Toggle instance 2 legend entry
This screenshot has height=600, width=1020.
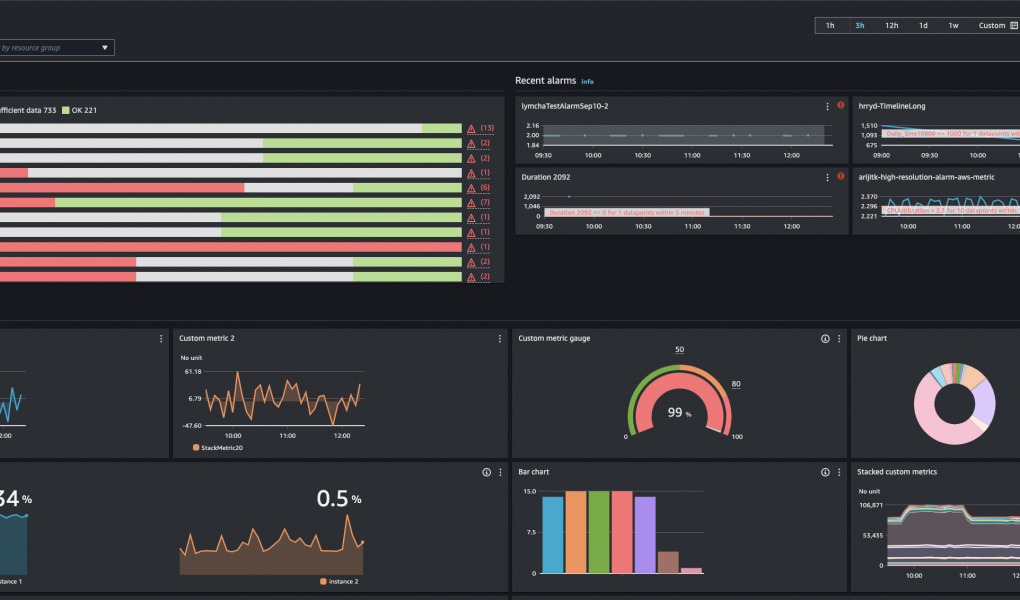(x=339, y=581)
